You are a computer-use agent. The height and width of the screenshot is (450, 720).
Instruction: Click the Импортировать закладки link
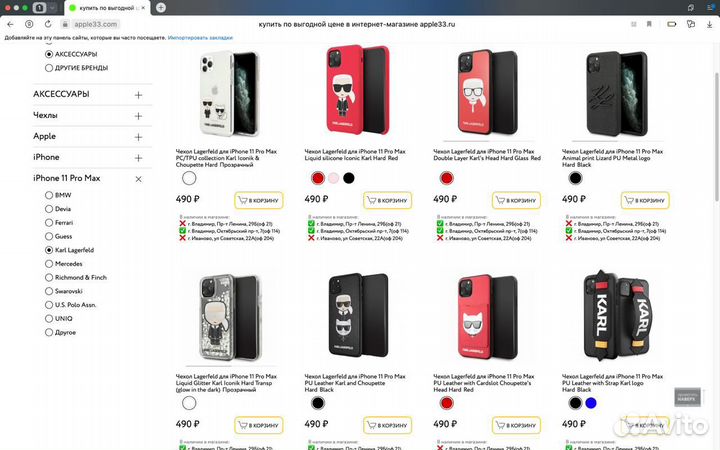coord(200,38)
